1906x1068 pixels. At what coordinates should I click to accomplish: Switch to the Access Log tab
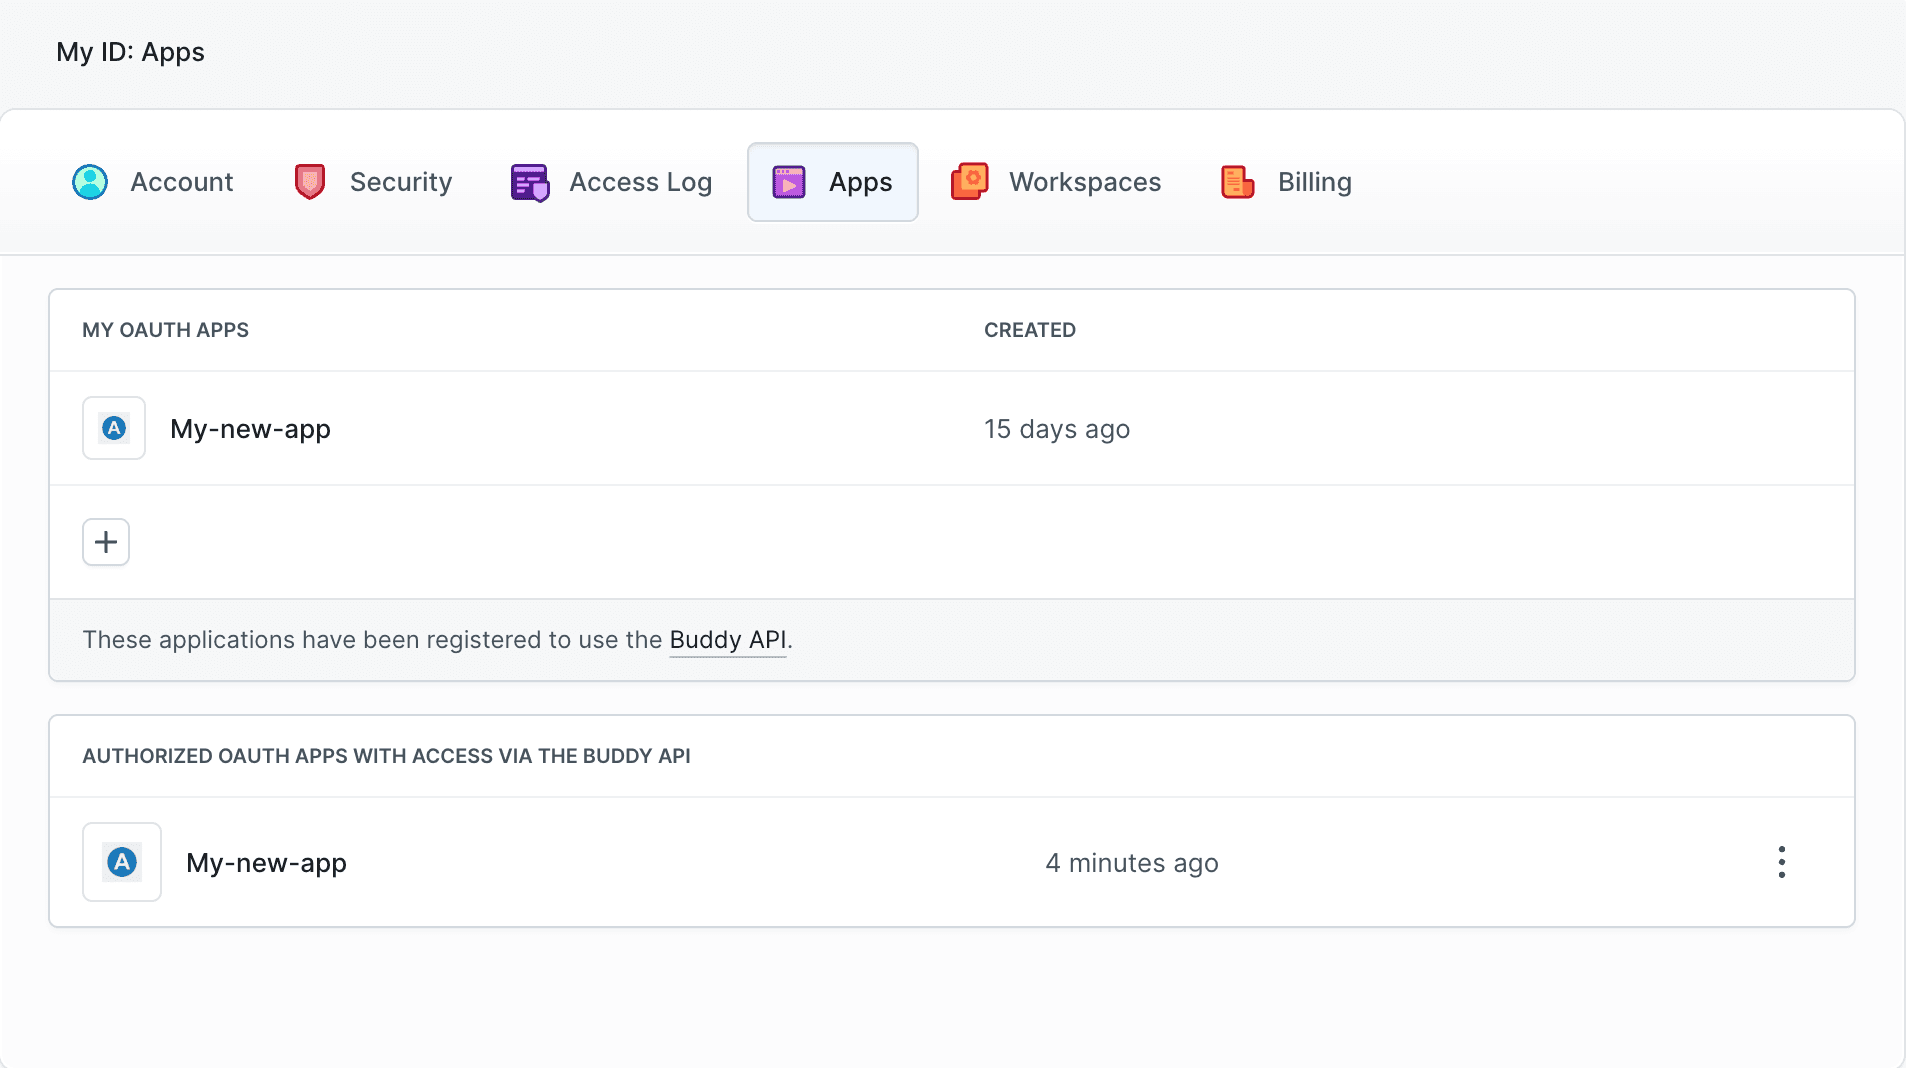click(x=640, y=181)
